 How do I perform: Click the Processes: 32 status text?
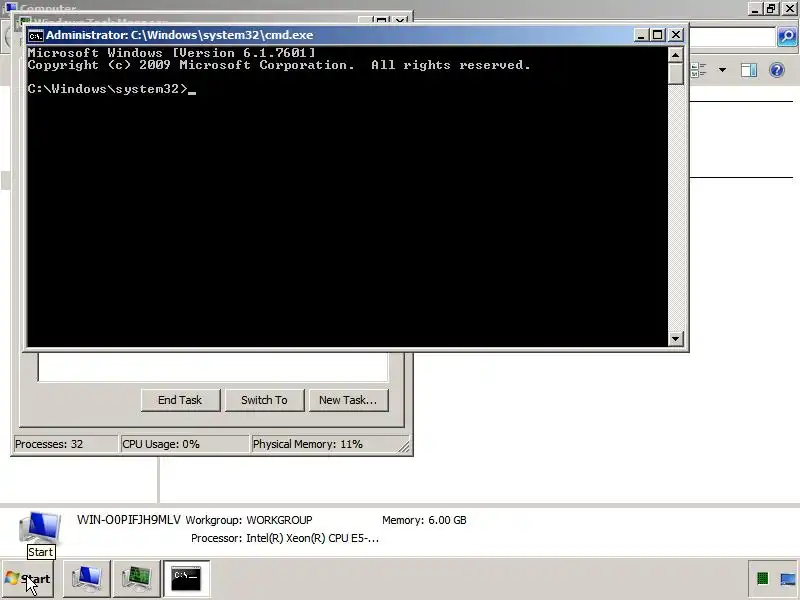49,444
